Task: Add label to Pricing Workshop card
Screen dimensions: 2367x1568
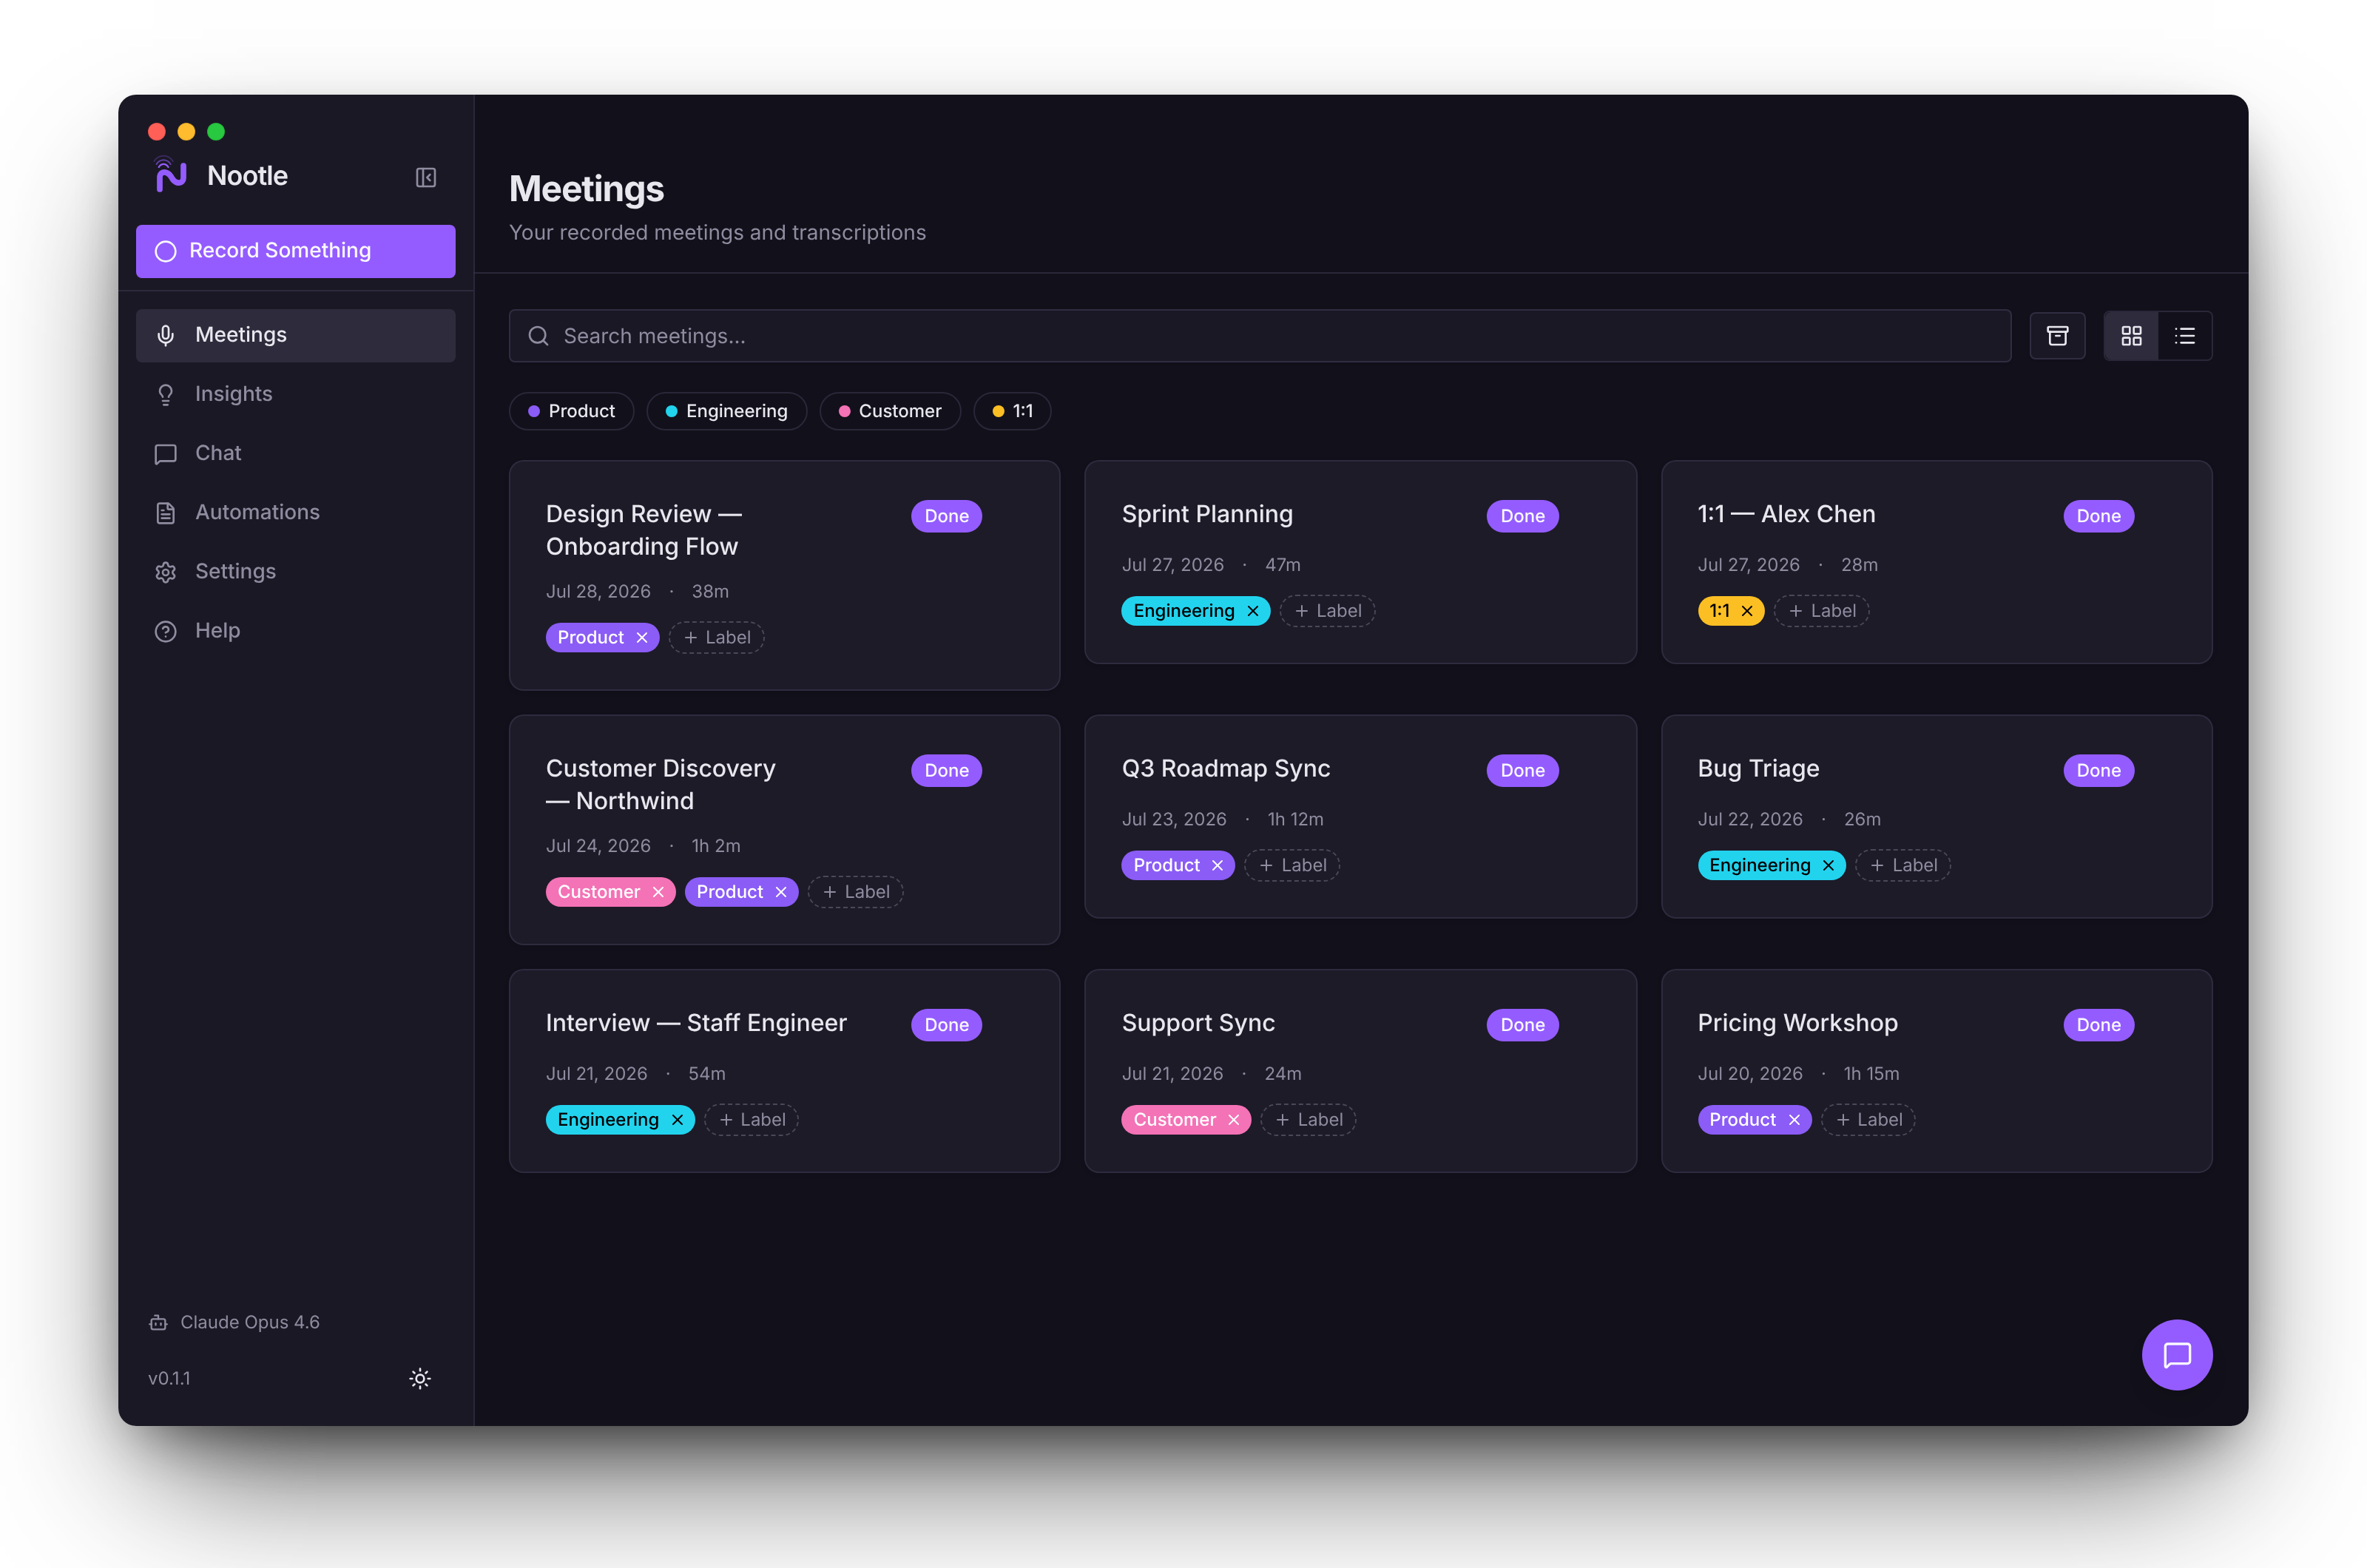Action: [x=1868, y=1120]
